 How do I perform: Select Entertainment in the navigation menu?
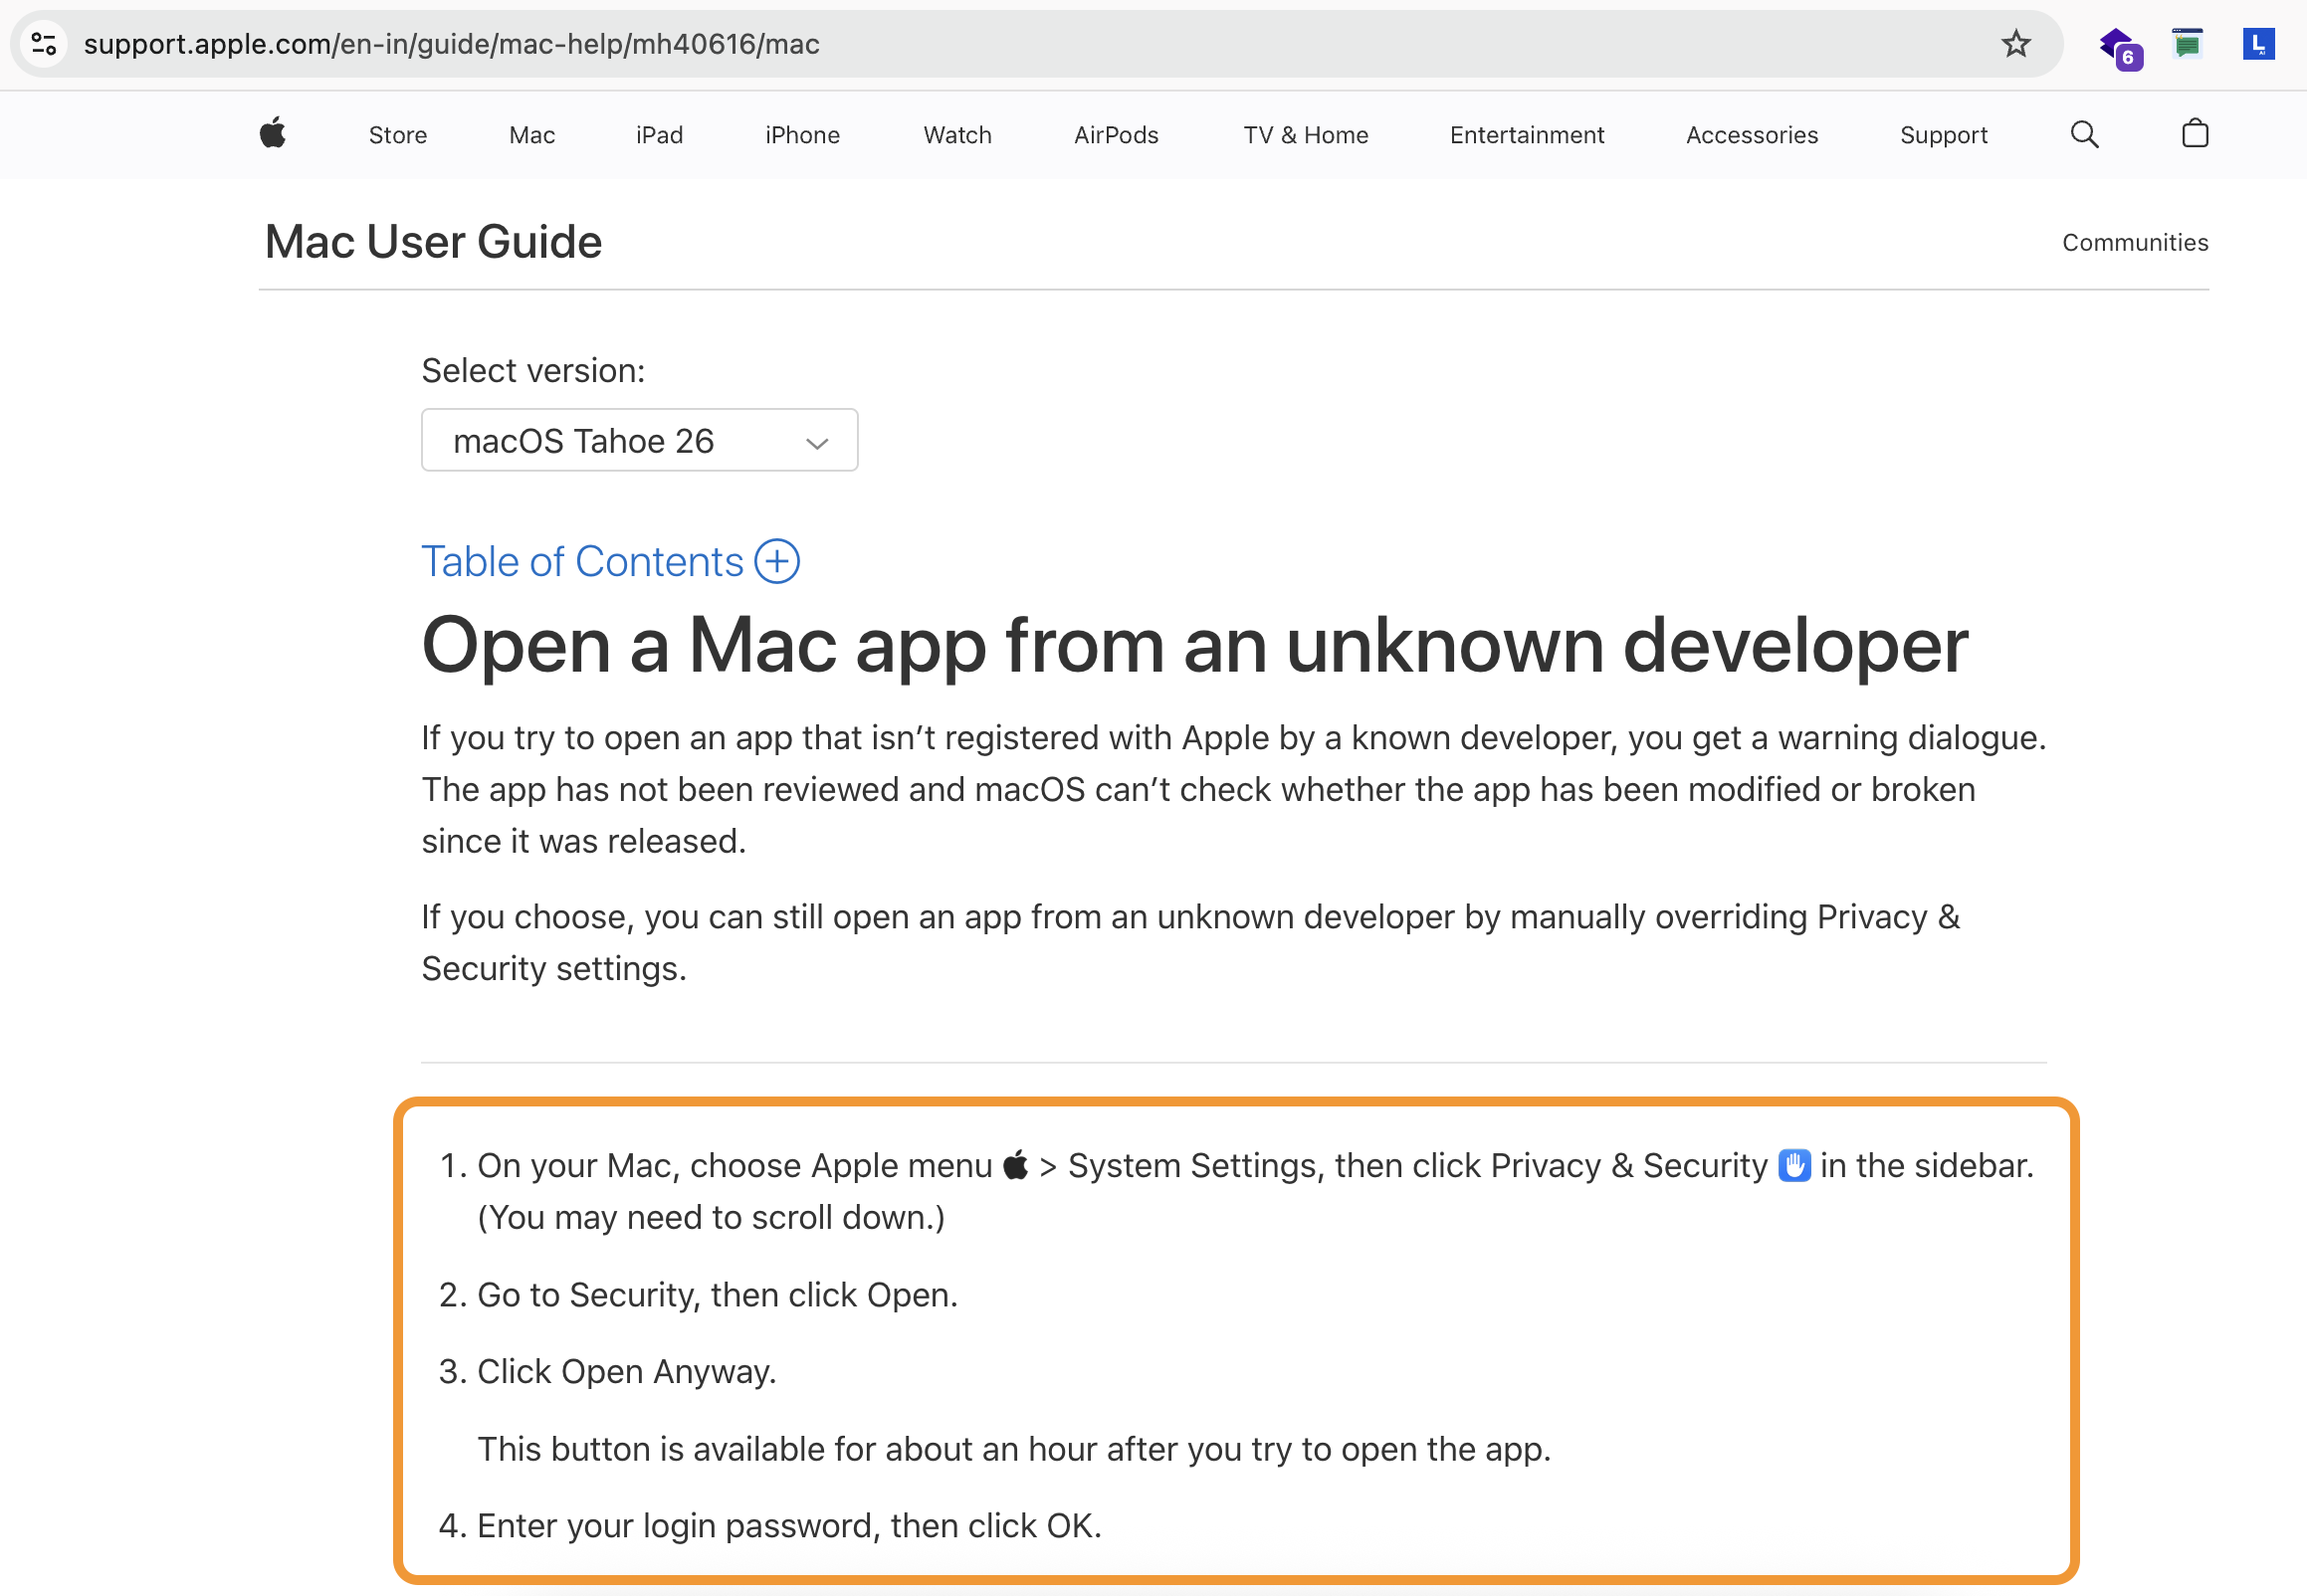click(x=1526, y=134)
